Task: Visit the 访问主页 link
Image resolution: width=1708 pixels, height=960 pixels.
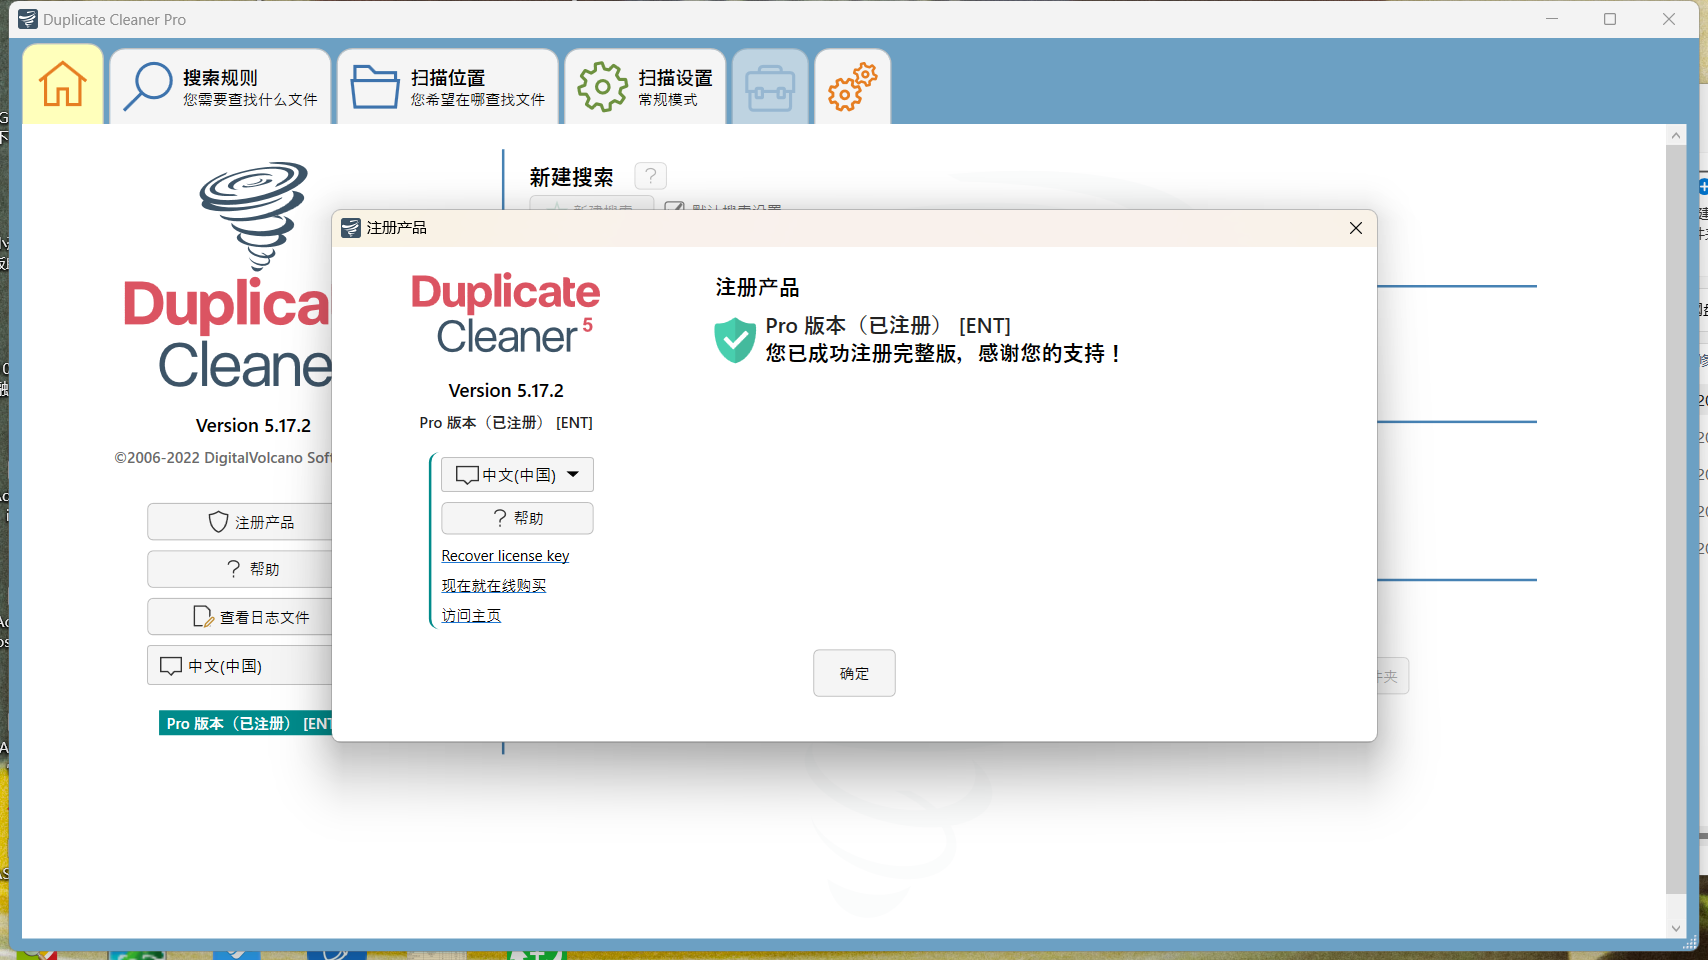Action: 471,616
